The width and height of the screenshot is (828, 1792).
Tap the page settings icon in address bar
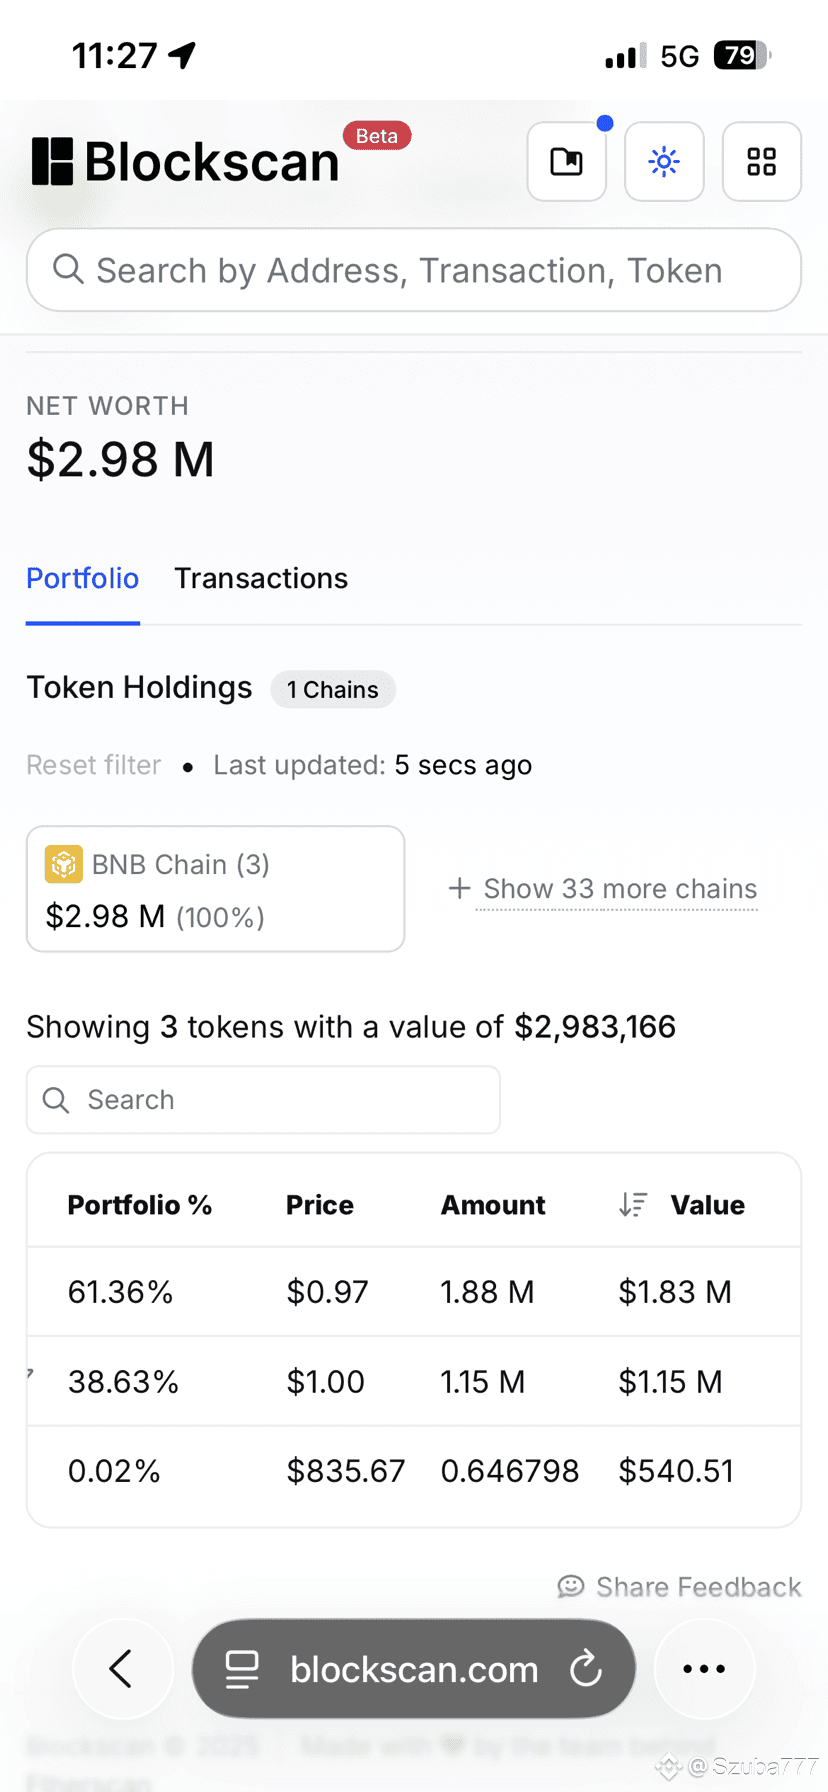coord(242,1669)
